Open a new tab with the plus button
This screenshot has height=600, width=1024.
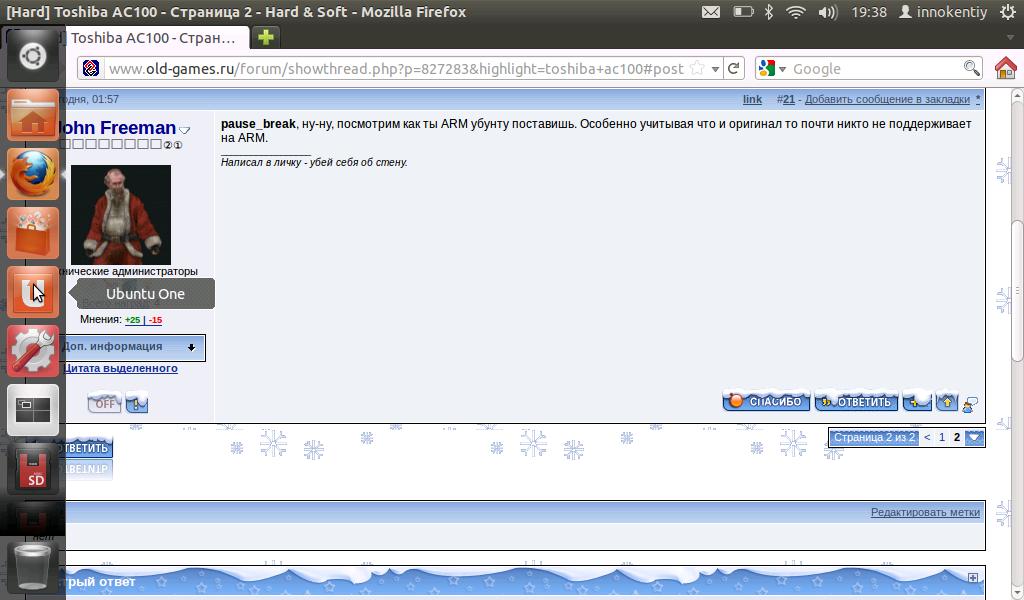[x=266, y=37]
